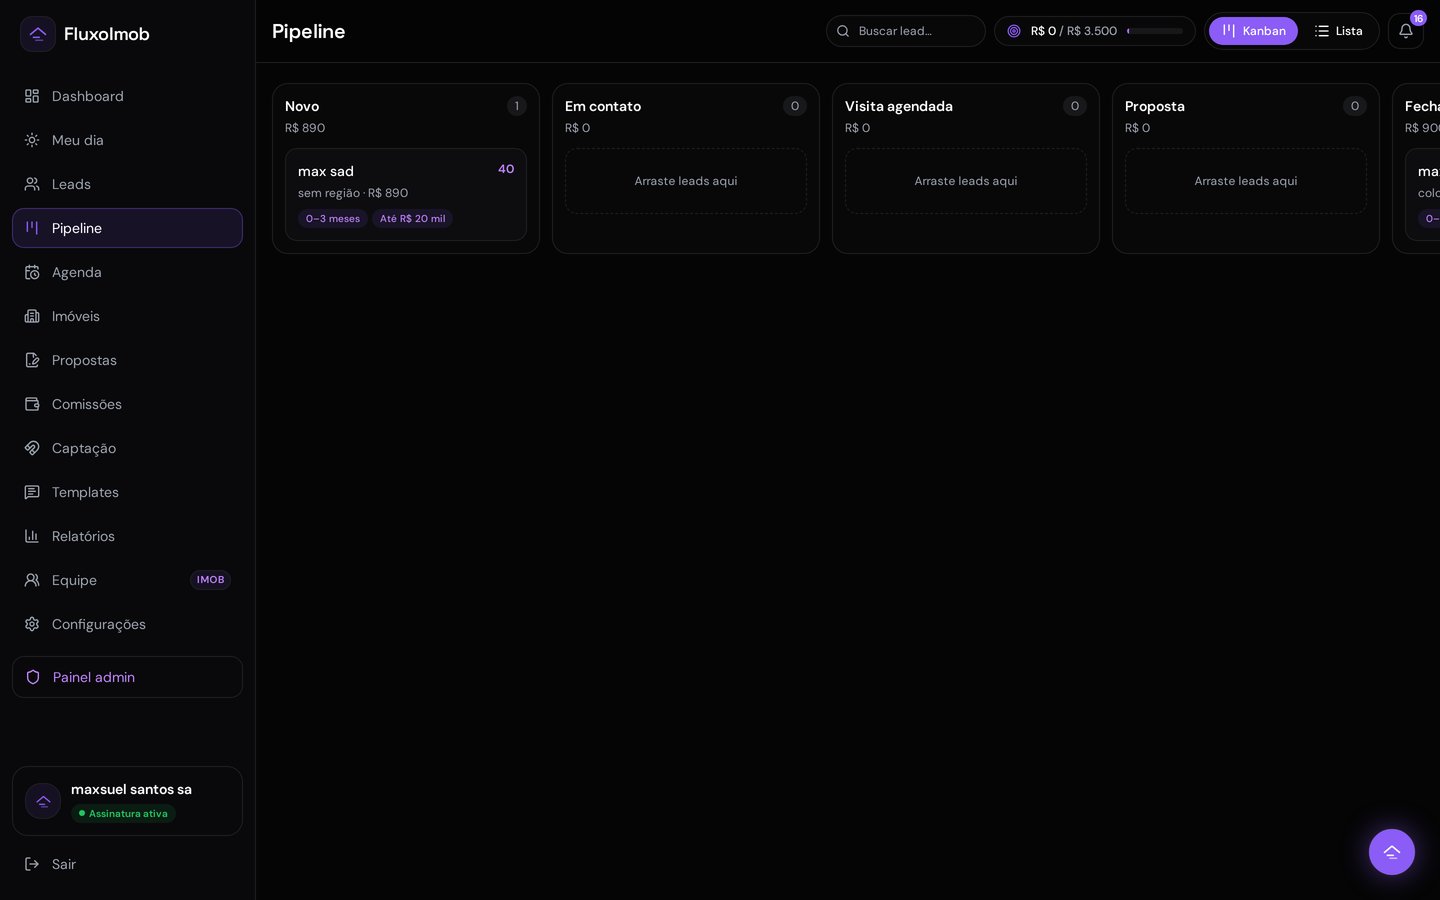Viewport: 1440px width, 900px height.
Task: Click the Propostas document icon
Action: (x=32, y=360)
